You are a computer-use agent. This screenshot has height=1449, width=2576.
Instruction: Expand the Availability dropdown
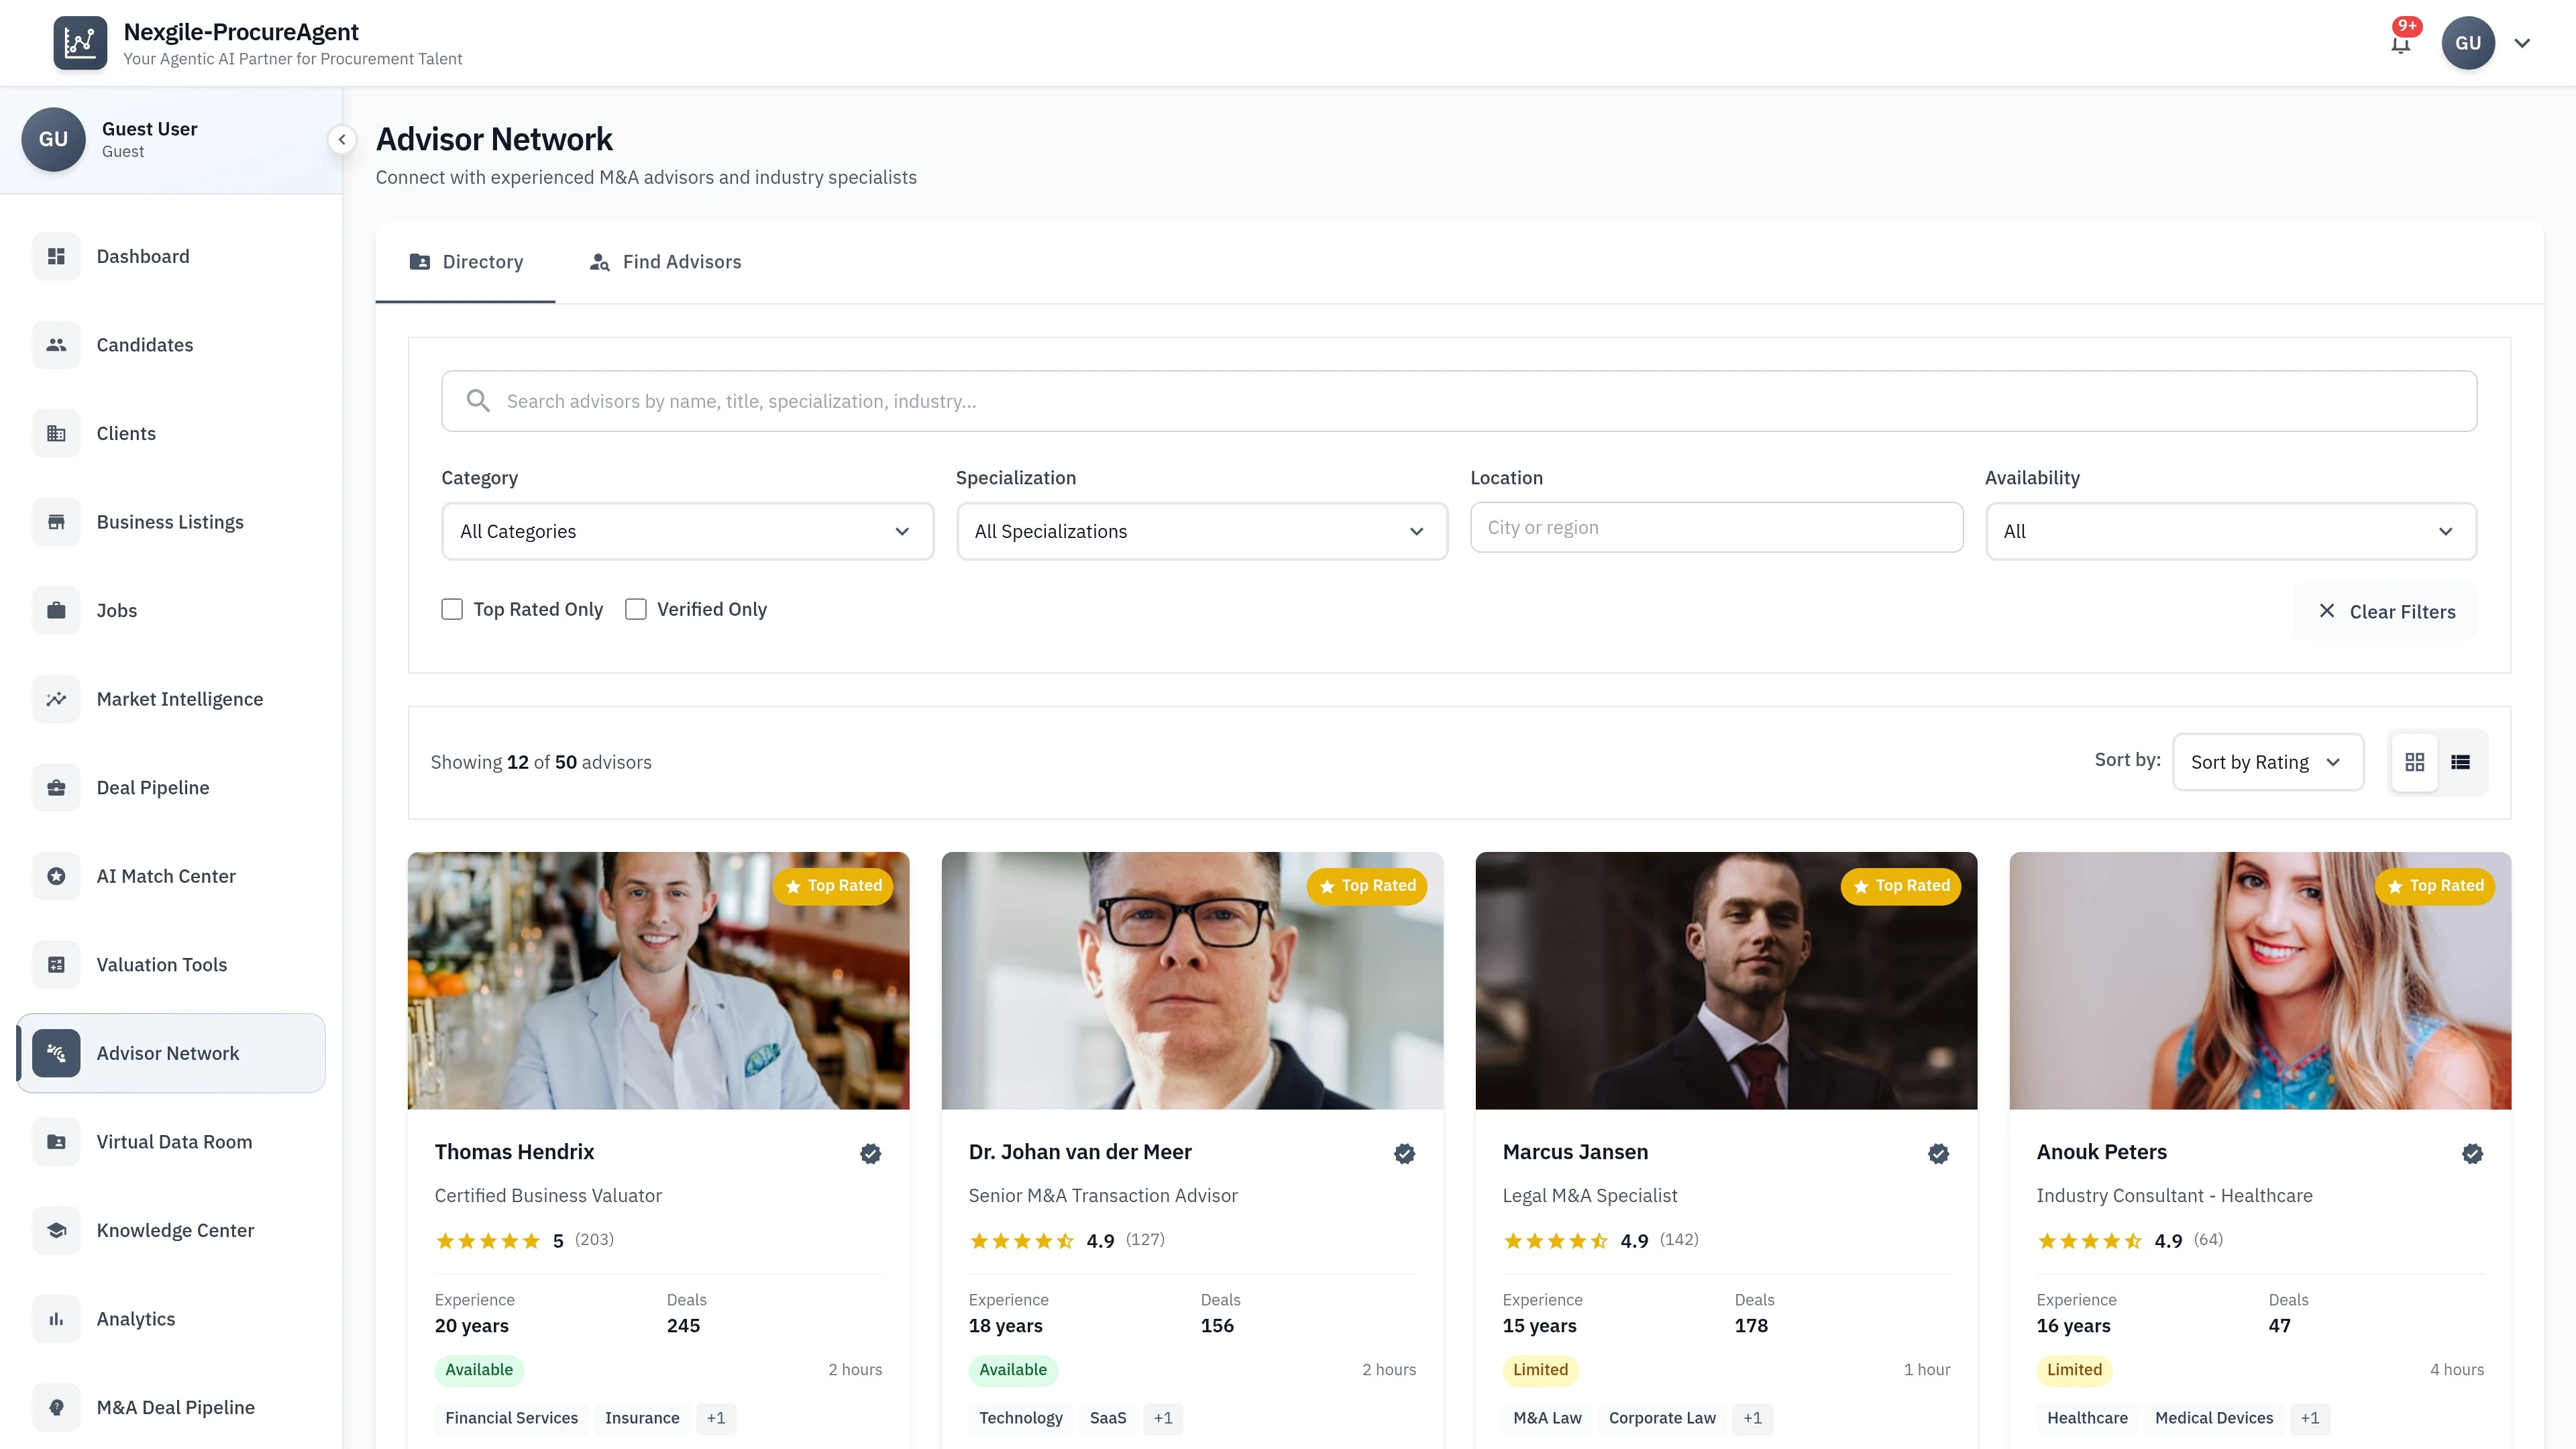tap(2231, 531)
